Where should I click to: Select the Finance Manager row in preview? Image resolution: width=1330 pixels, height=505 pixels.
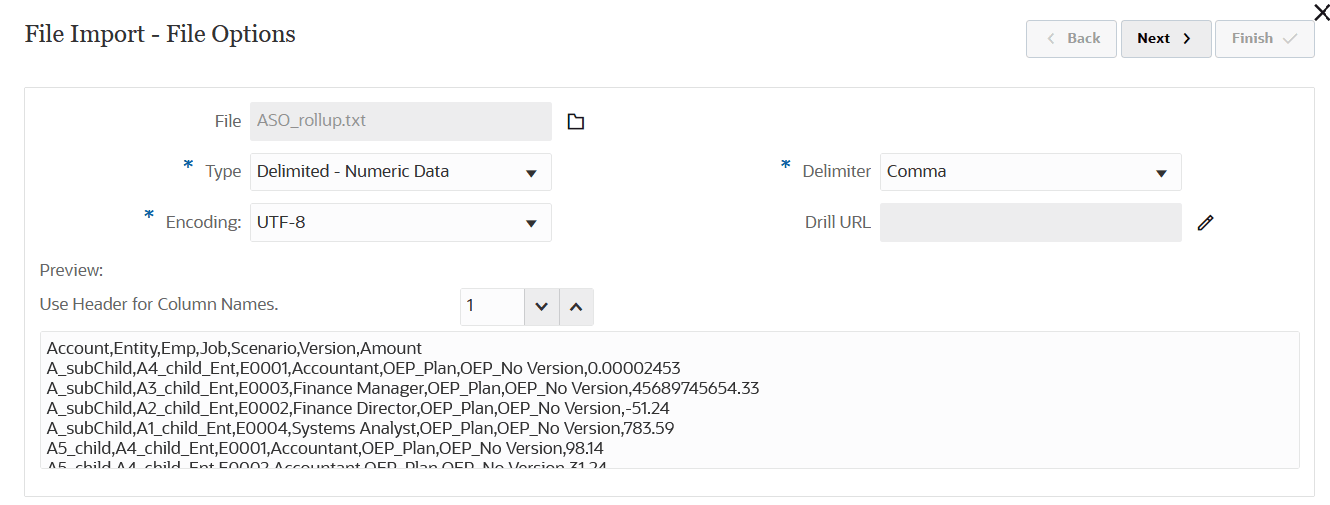[403, 388]
